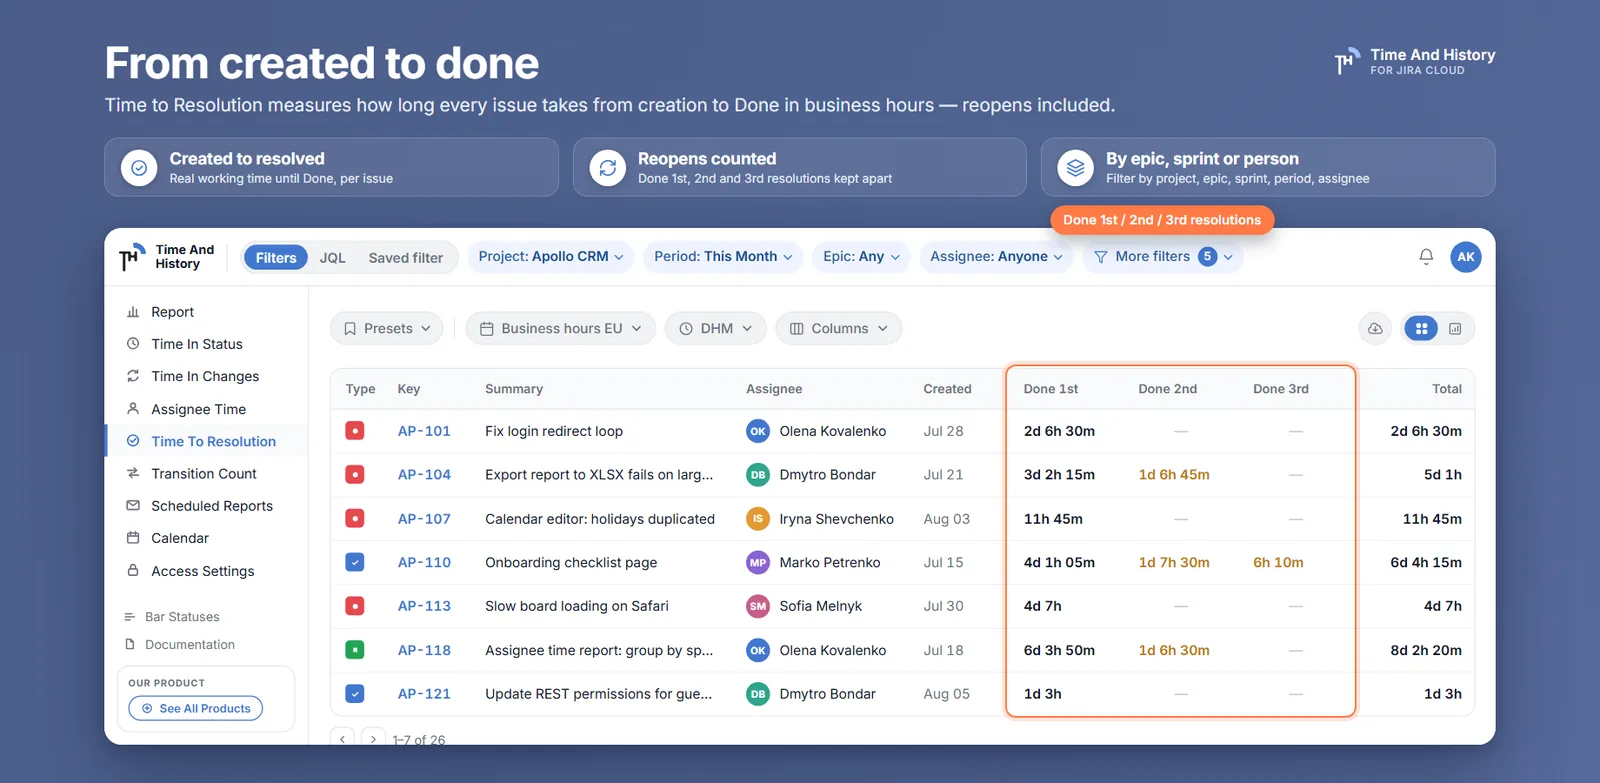The height and width of the screenshot is (783, 1600).
Task: Click Olena Kovalenko avatar in AP-101 row
Action: 758,431
